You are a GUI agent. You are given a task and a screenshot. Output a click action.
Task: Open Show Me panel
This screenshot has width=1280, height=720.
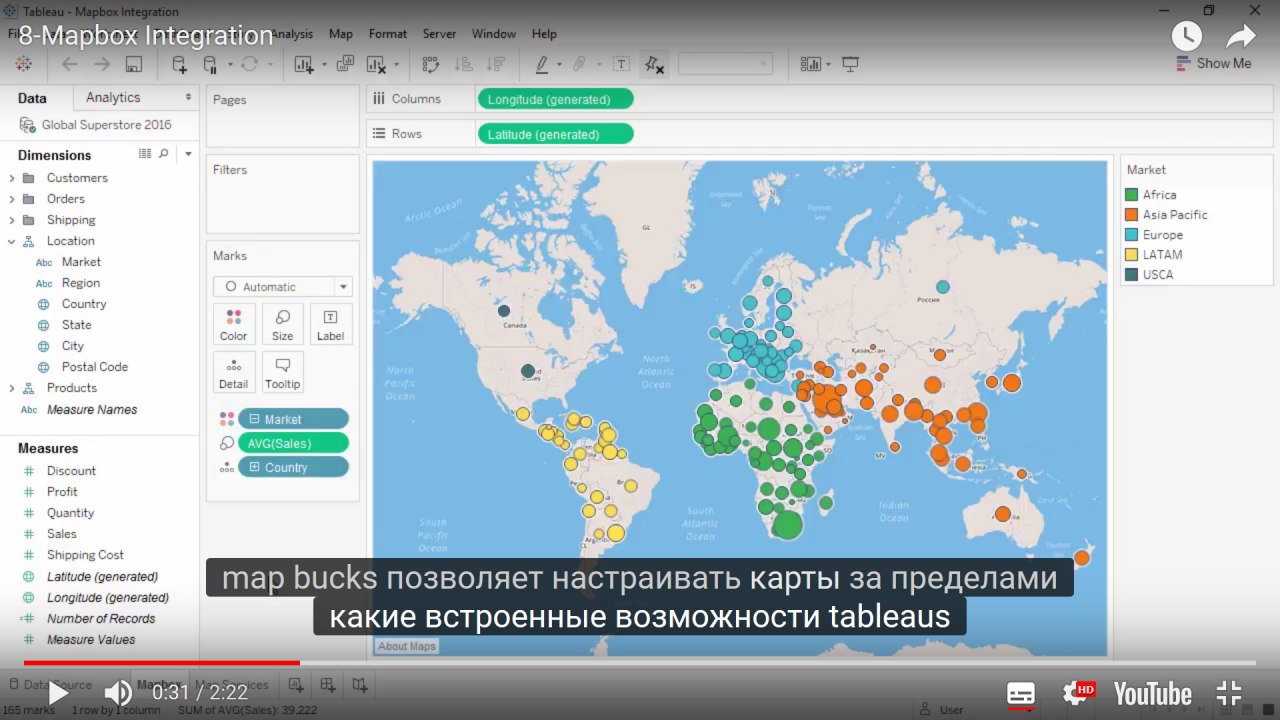point(1214,63)
